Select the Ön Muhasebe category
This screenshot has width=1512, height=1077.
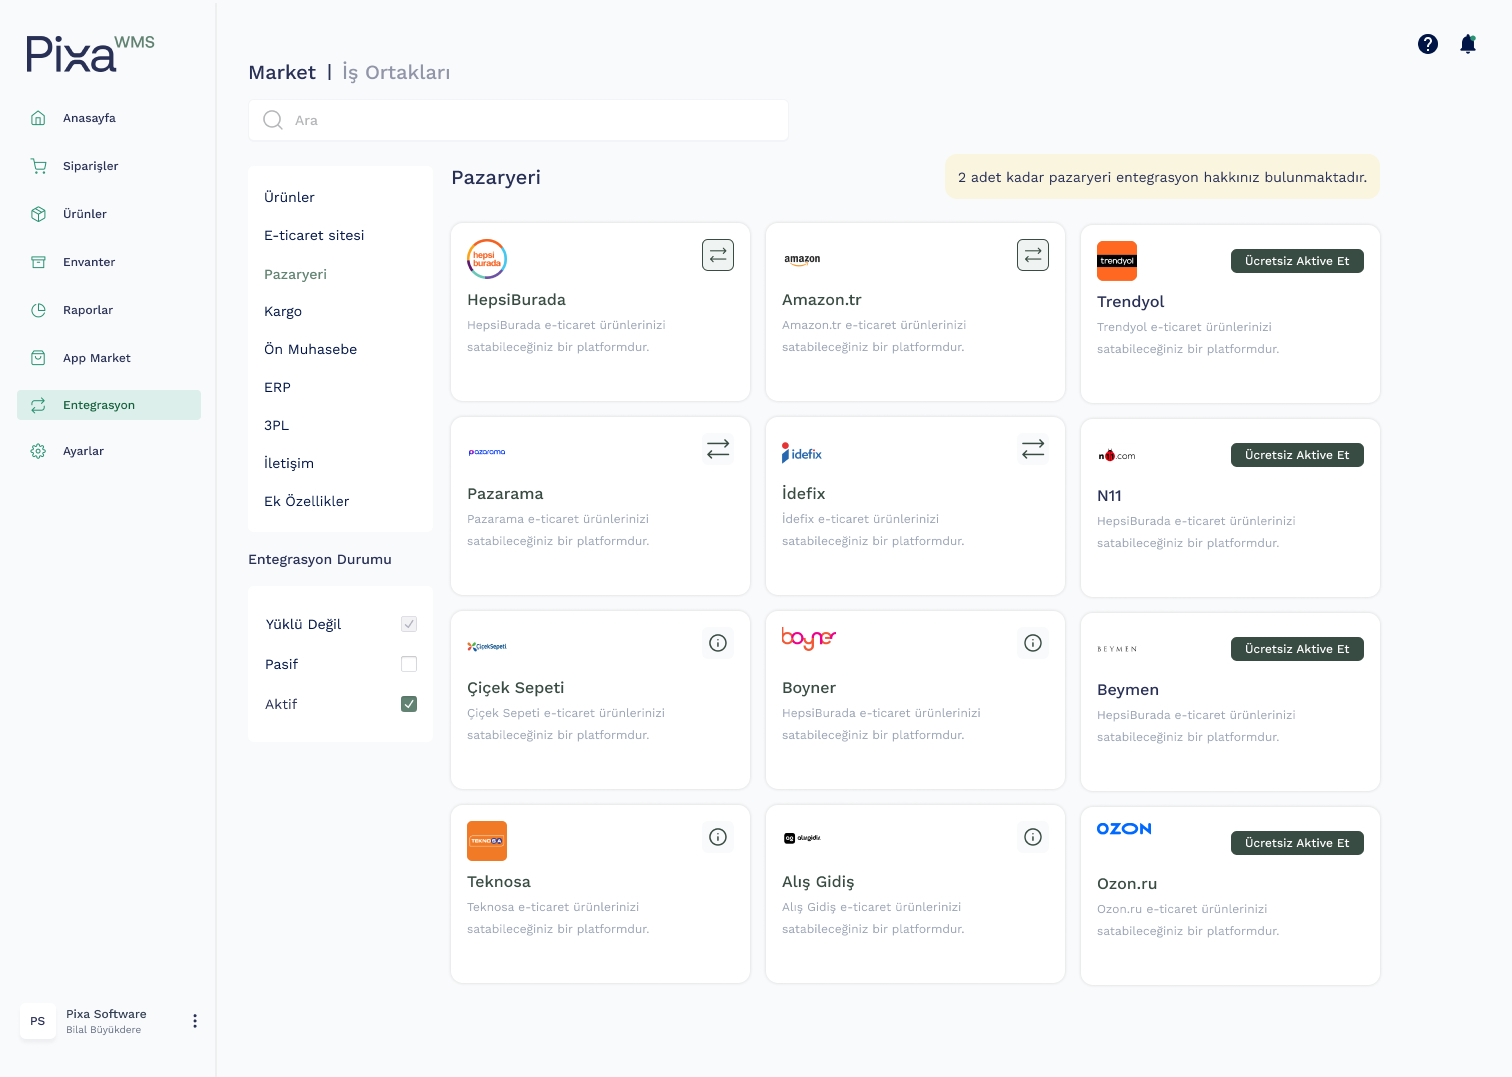[x=310, y=349]
